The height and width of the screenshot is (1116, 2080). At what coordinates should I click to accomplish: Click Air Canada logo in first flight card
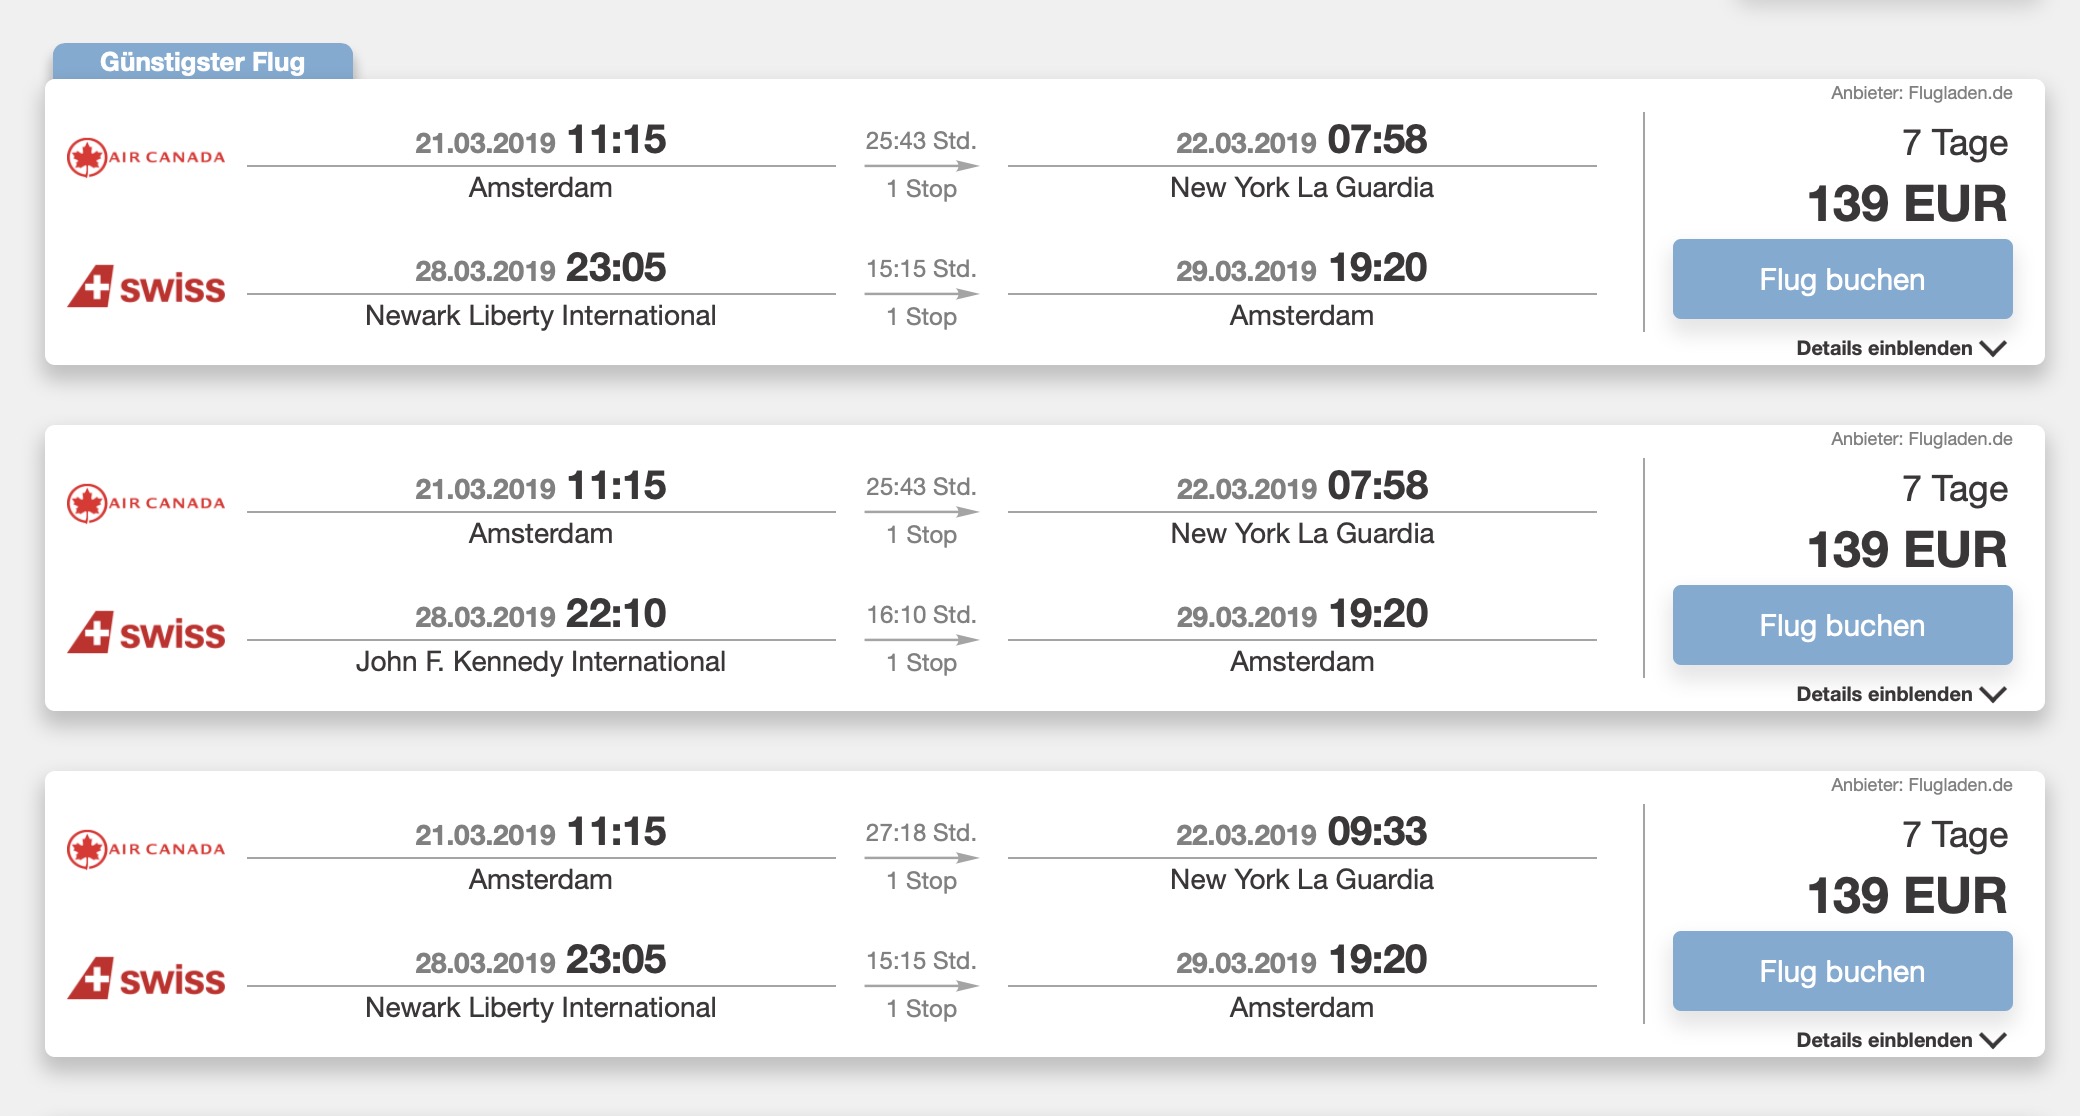146,157
